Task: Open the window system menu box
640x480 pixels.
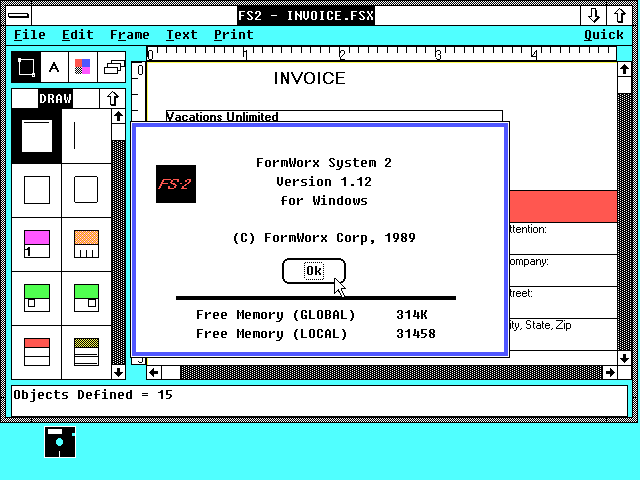Action: pyautogui.click(x=18, y=16)
